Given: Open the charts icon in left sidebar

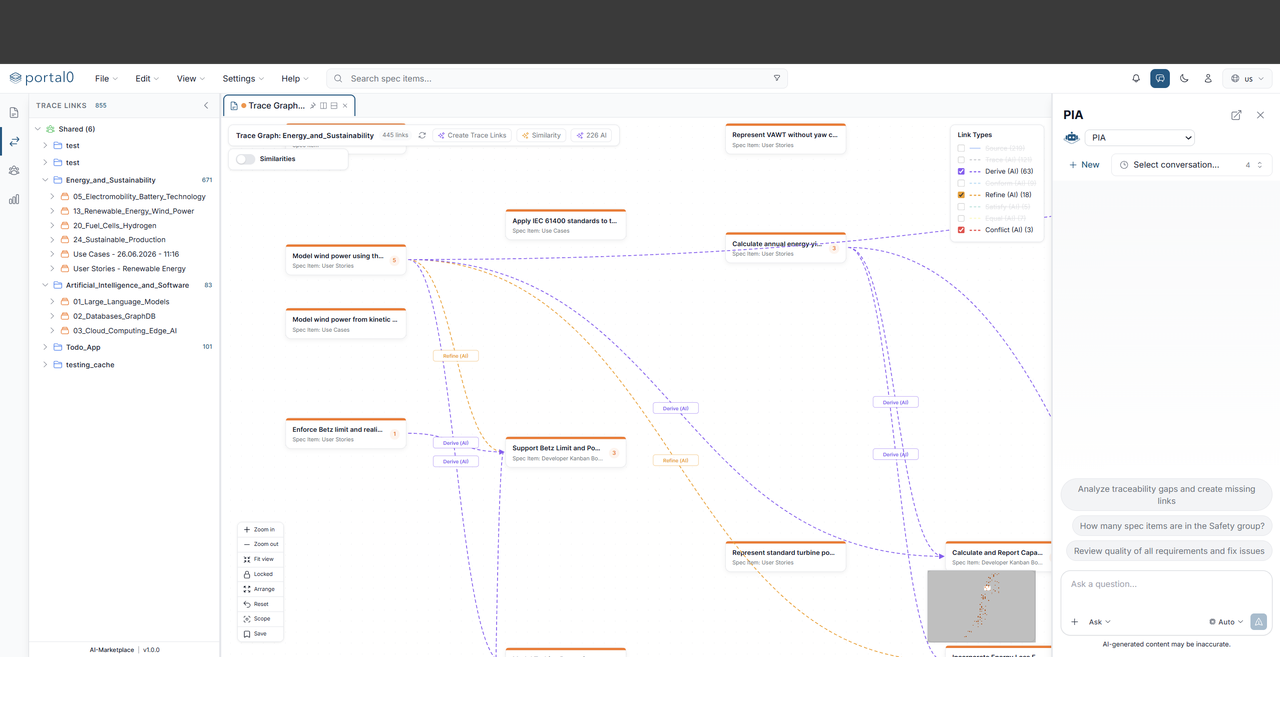Looking at the screenshot, I should [x=14, y=199].
